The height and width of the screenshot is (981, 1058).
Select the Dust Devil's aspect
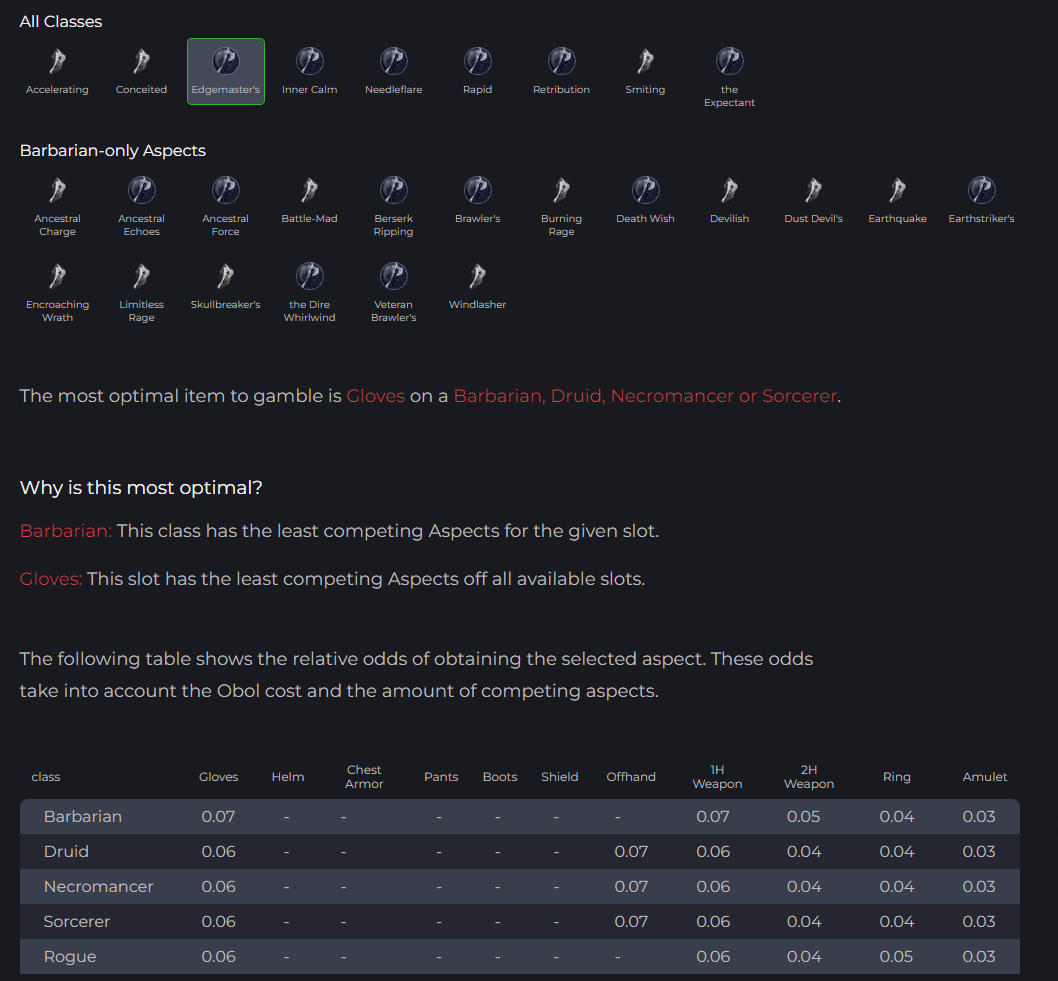pyautogui.click(x=814, y=190)
